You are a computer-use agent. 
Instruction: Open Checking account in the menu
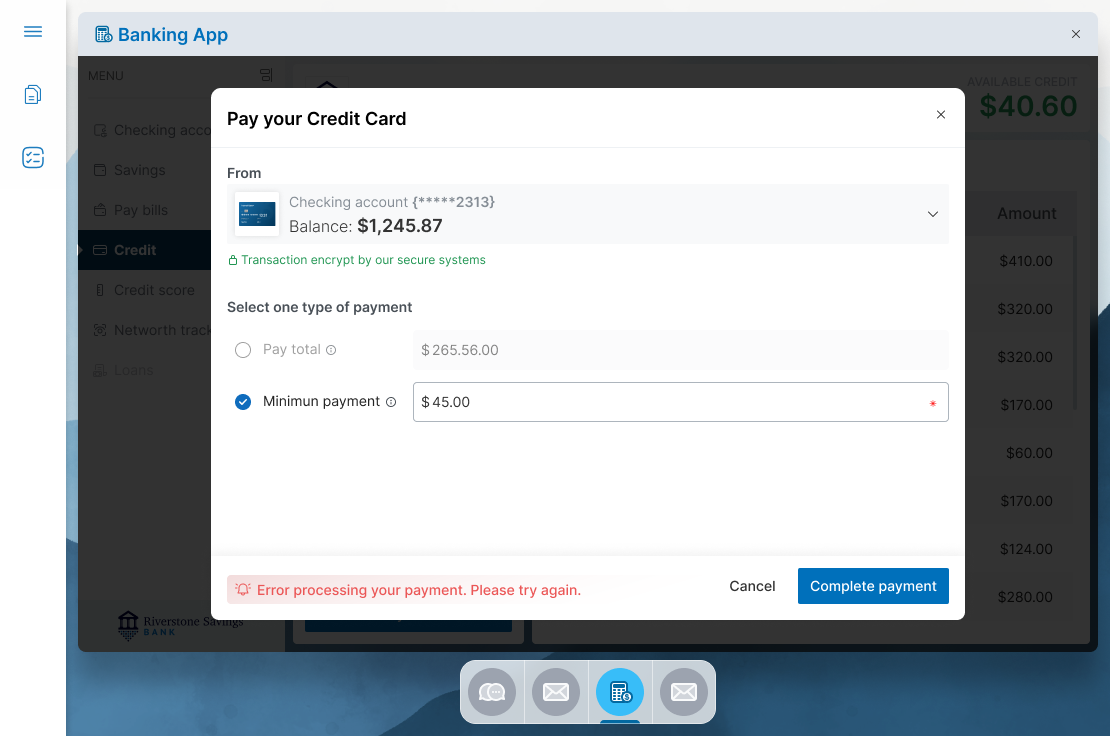[x=144, y=130]
